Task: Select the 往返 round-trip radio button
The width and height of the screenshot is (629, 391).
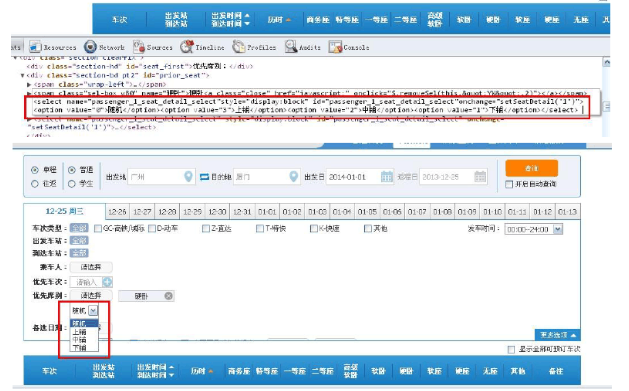Action: (35, 184)
